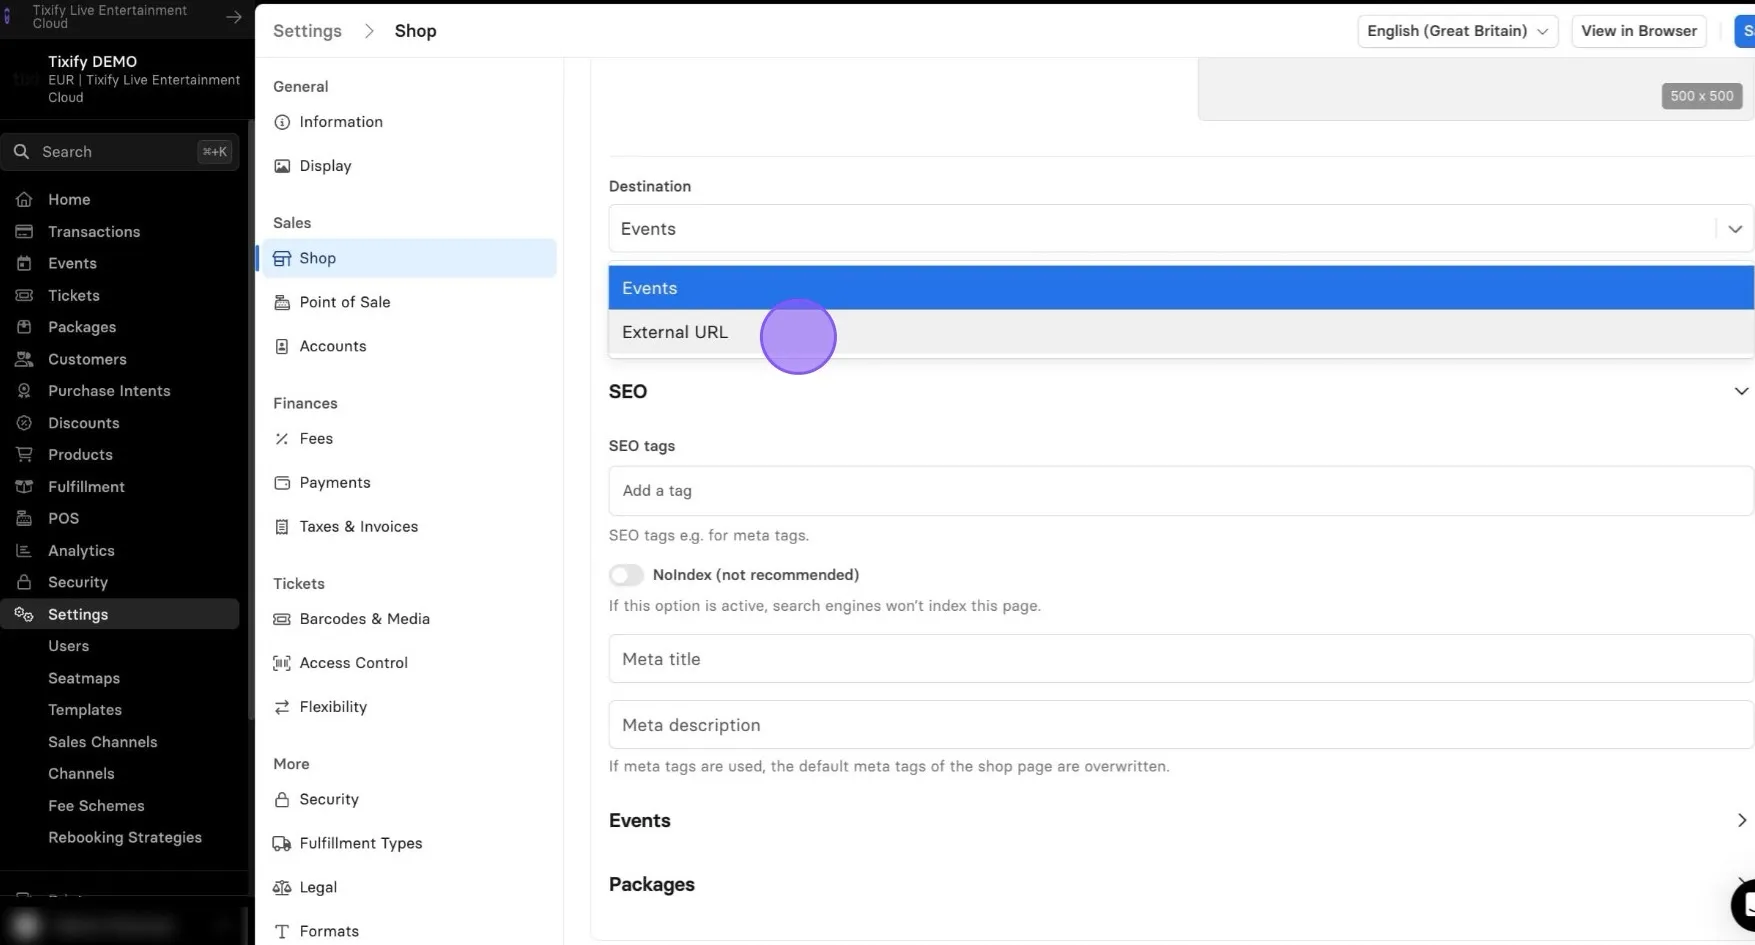Choose External URL from the destination list
The height and width of the screenshot is (945, 1755).
click(1181, 332)
